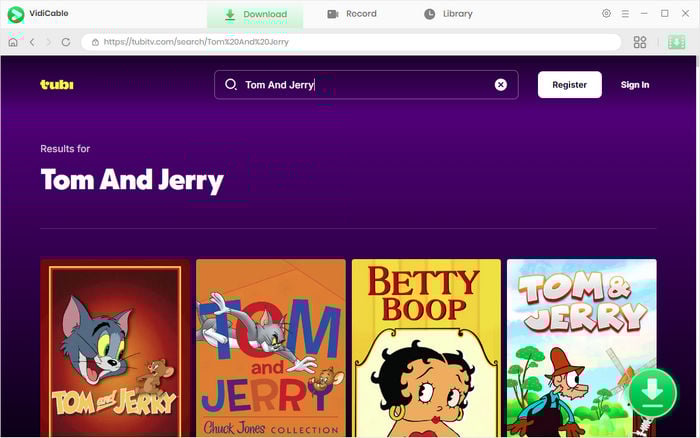This screenshot has height=438, width=700.
Task: Open the green download queue icon
Action: pos(676,42)
